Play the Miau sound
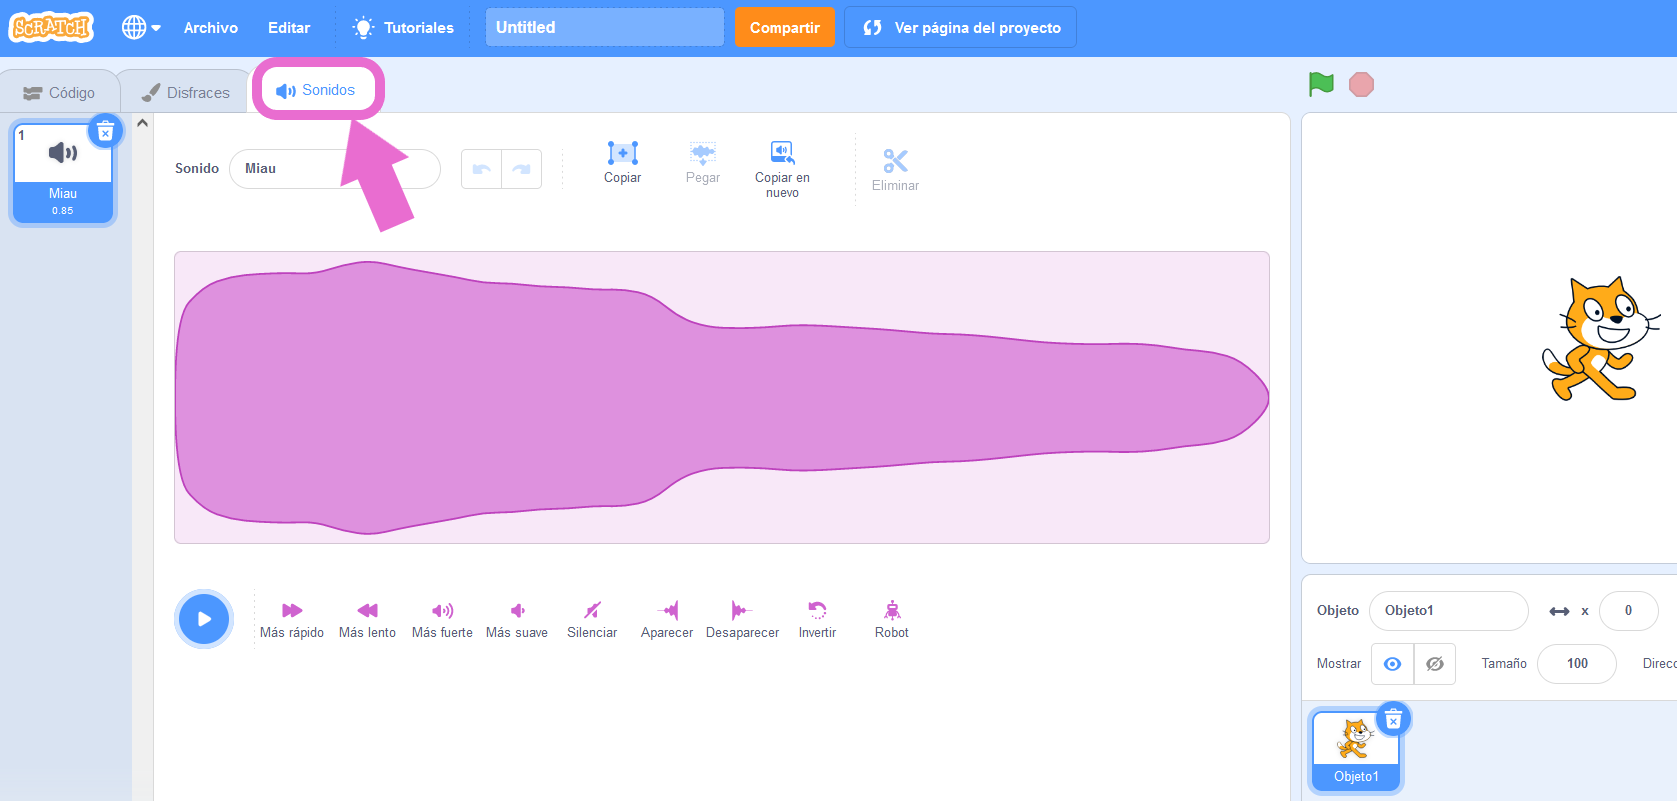 (x=204, y=619)
